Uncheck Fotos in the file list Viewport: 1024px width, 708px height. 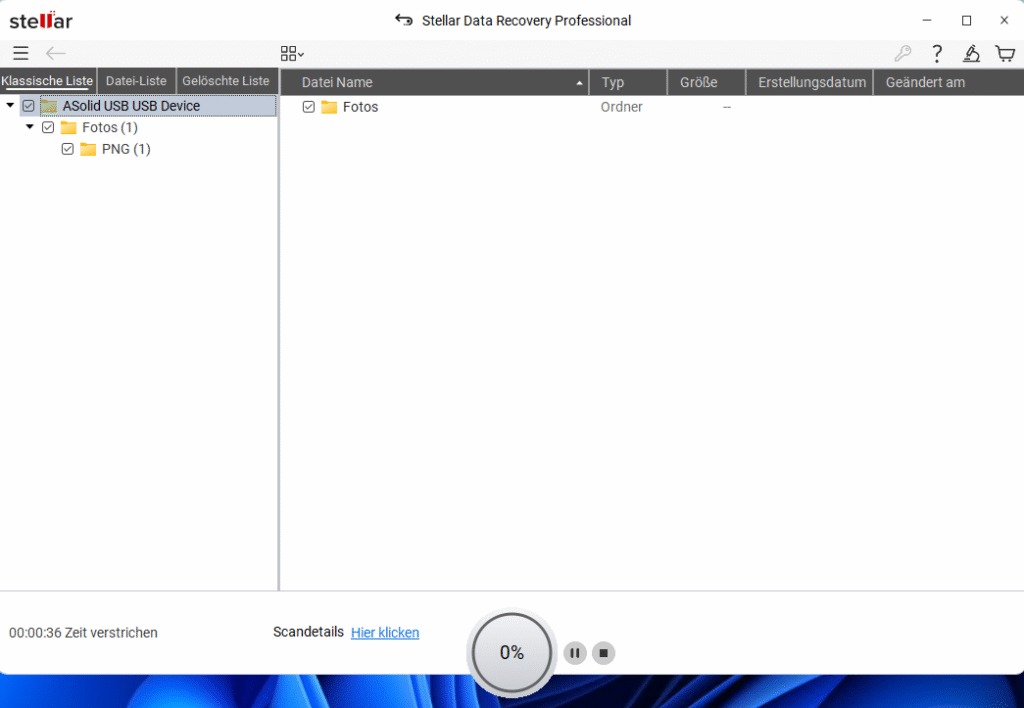[309, 107]
